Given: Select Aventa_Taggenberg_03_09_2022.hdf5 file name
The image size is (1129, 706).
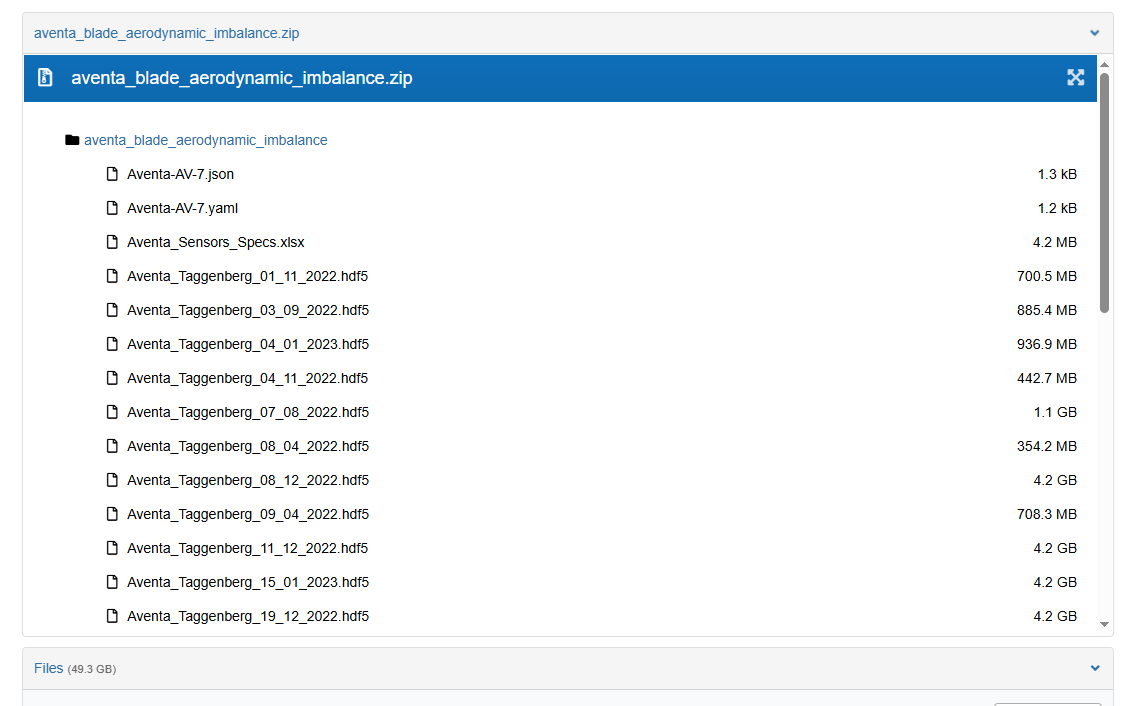Looking at the screenshot, I should click(x=248, y=310).
